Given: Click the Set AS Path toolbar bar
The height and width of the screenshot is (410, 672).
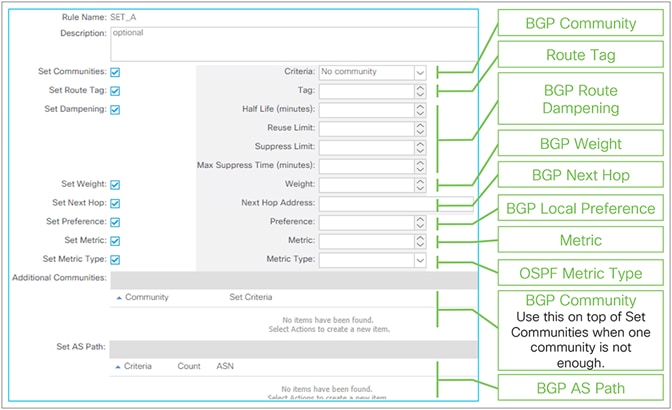Looking at the screenshot, I should tap(294, 350).
